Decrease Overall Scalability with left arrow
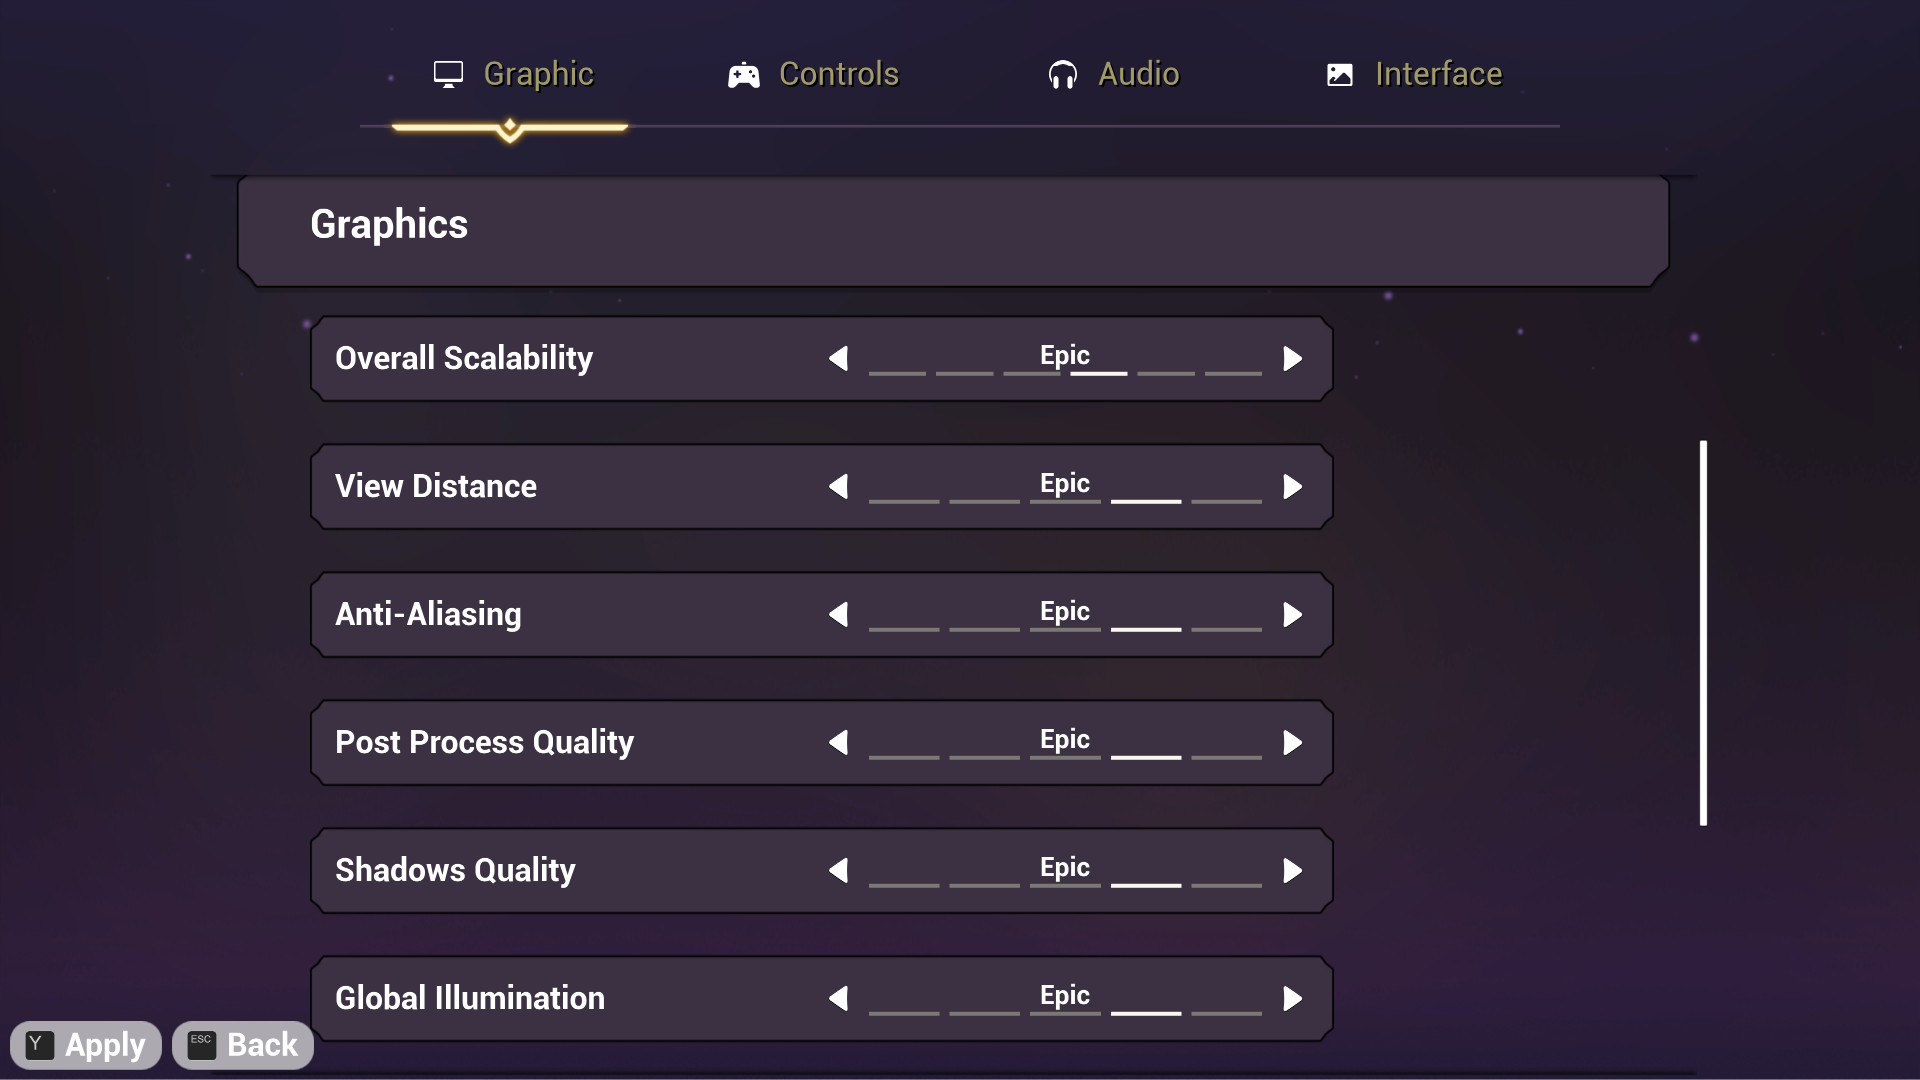The width and height of the screenshot is (1920, 1080). click(x=838, y=358)
